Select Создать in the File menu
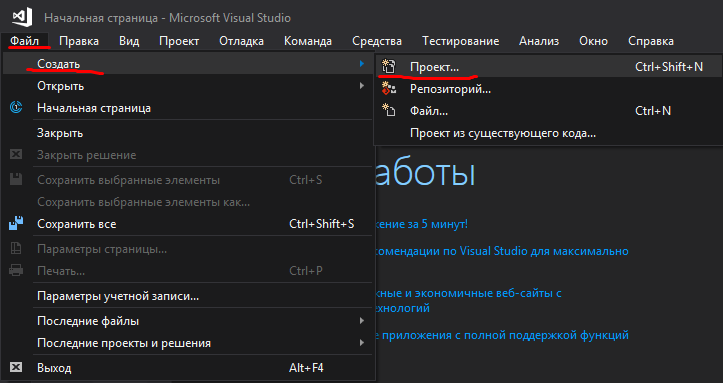This screenshot has height=383, width=723. [187, 64]
